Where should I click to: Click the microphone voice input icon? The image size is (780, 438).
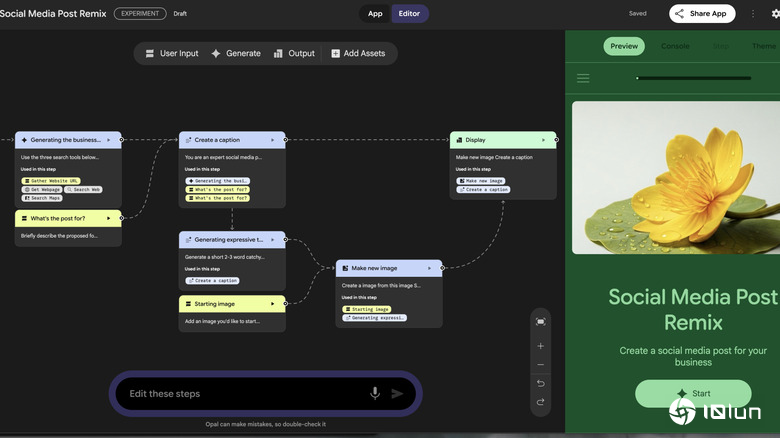tap(375, 394)
